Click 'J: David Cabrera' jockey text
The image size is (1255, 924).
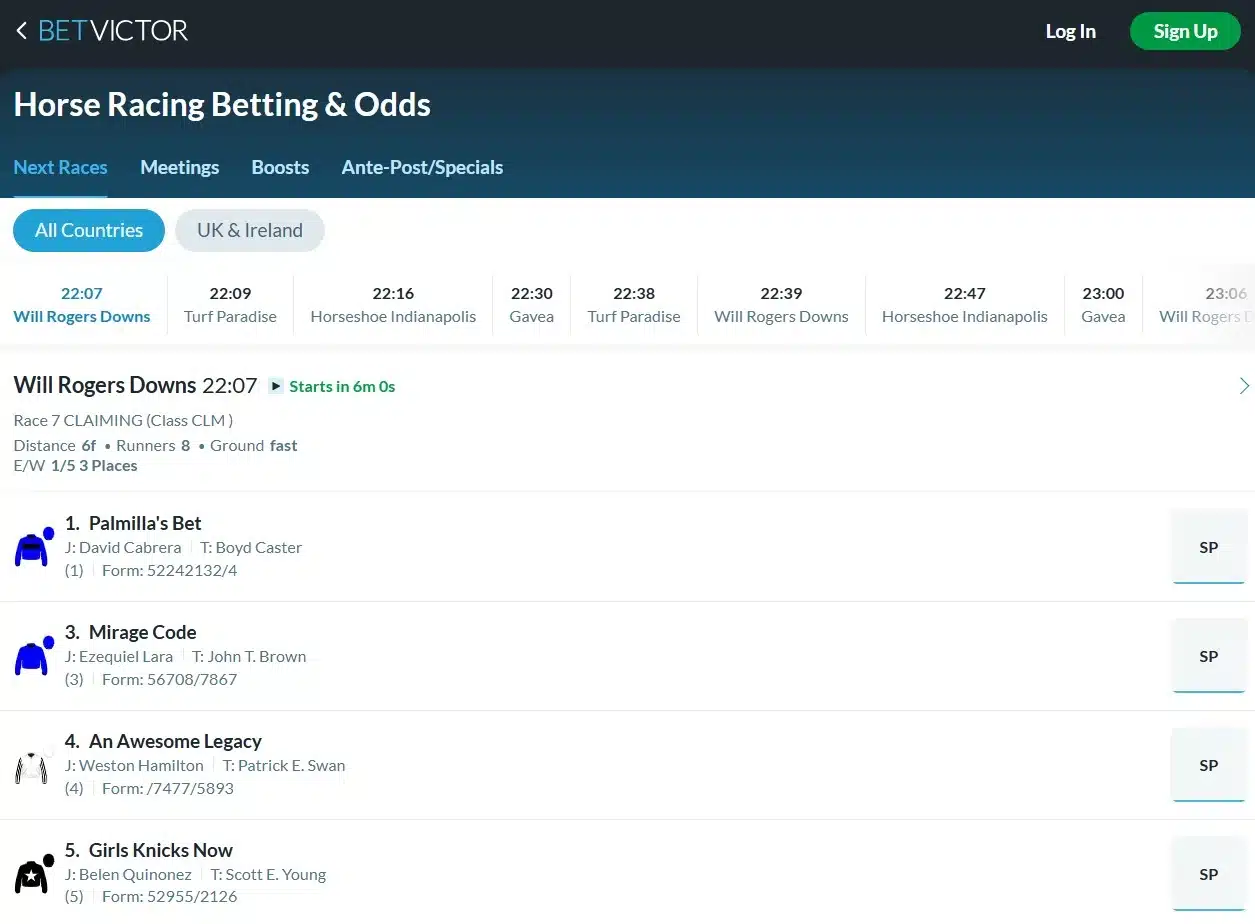point(123,547)
